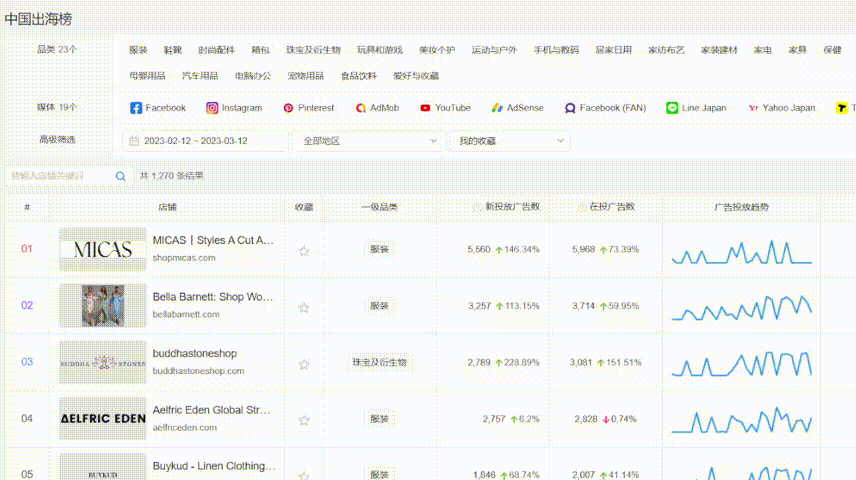Viewport: 856px width, 480px height.
Task: Open the bellabarnett.com link
Action: coord(186,315)
